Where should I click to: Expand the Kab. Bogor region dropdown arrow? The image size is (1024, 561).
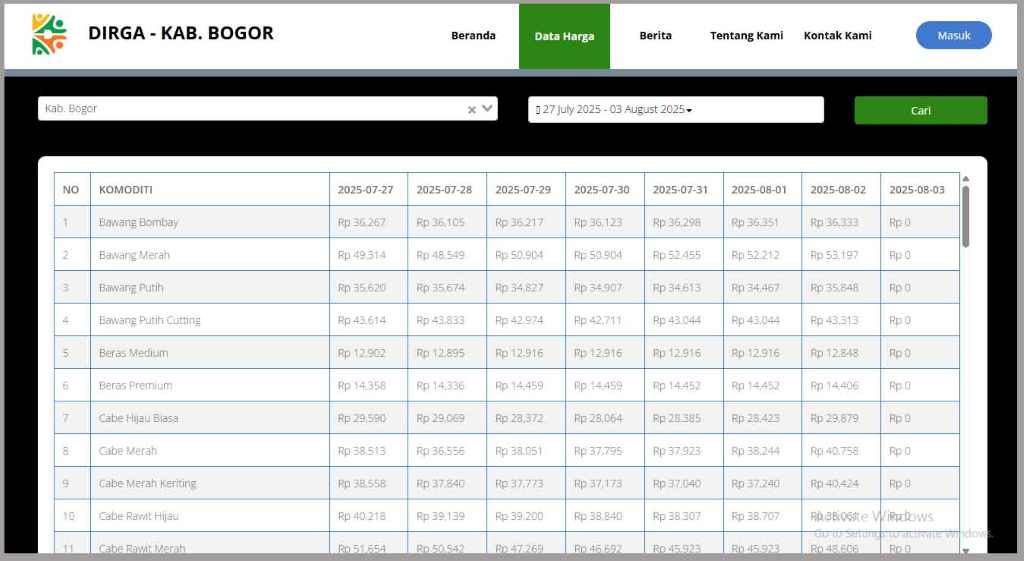487,108
